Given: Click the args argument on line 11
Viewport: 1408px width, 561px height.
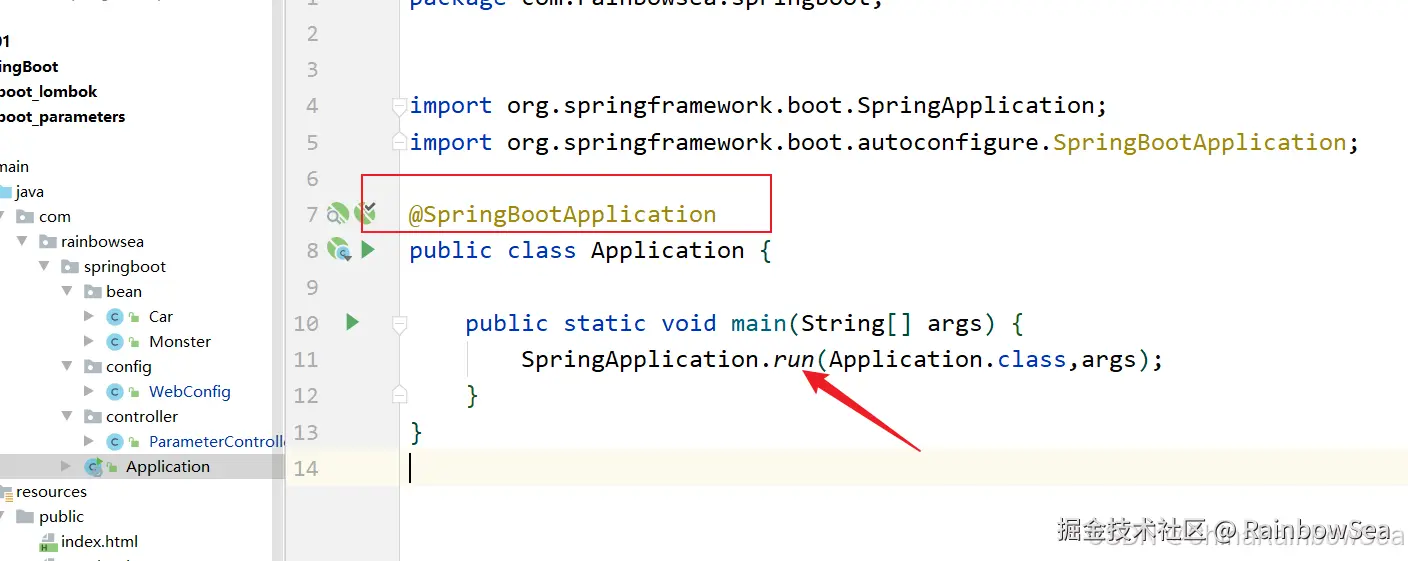Looking at the screenshot, I should [1109, 360].
